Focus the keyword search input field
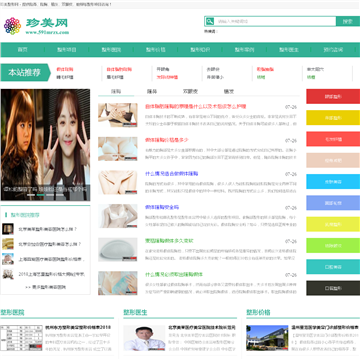The image size is (360, 360). tap(275, 21)
